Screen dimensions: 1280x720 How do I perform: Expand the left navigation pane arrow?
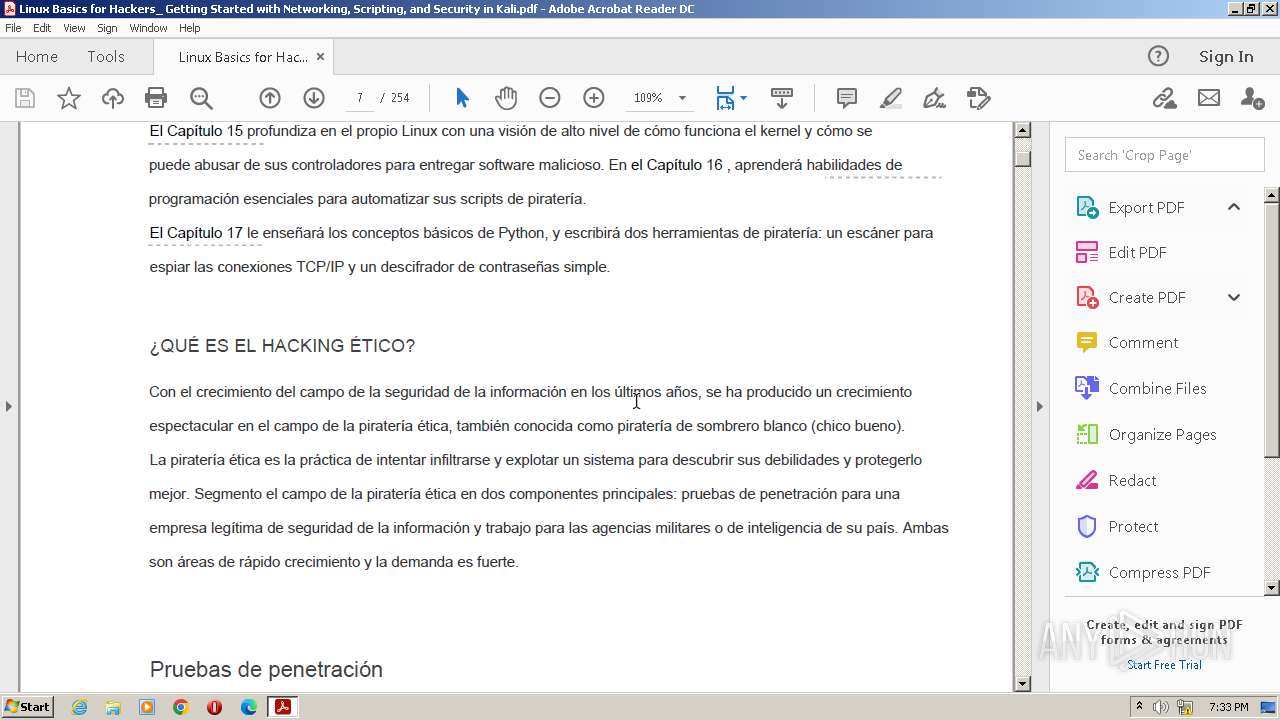(x=8, y=406)
